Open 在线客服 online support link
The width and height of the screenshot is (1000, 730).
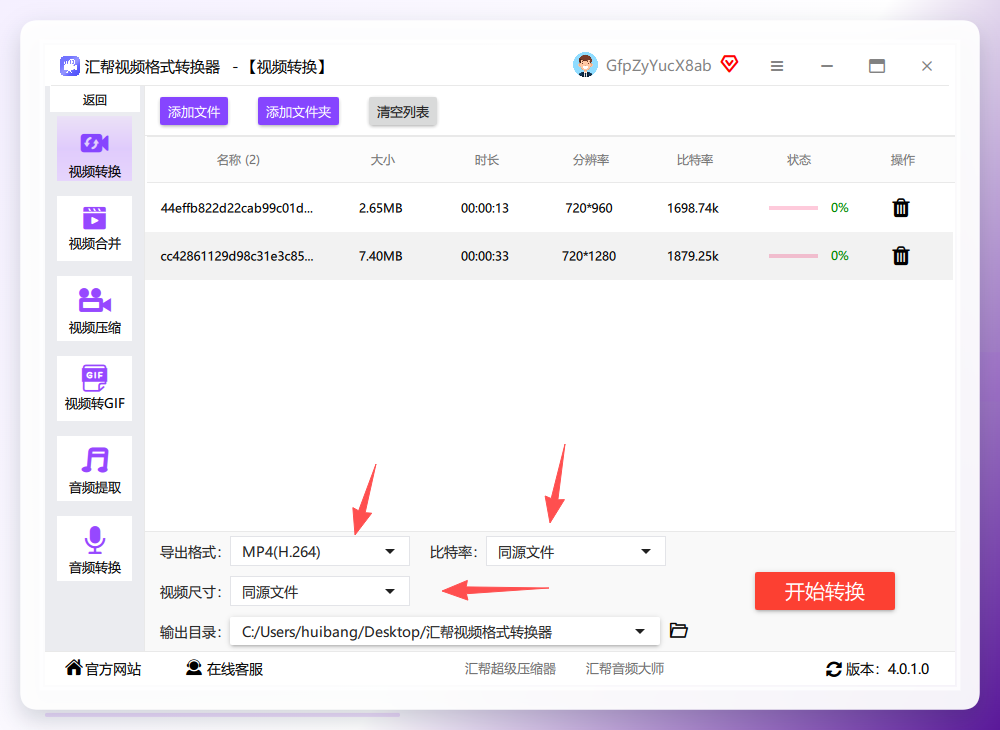[224, 669]
